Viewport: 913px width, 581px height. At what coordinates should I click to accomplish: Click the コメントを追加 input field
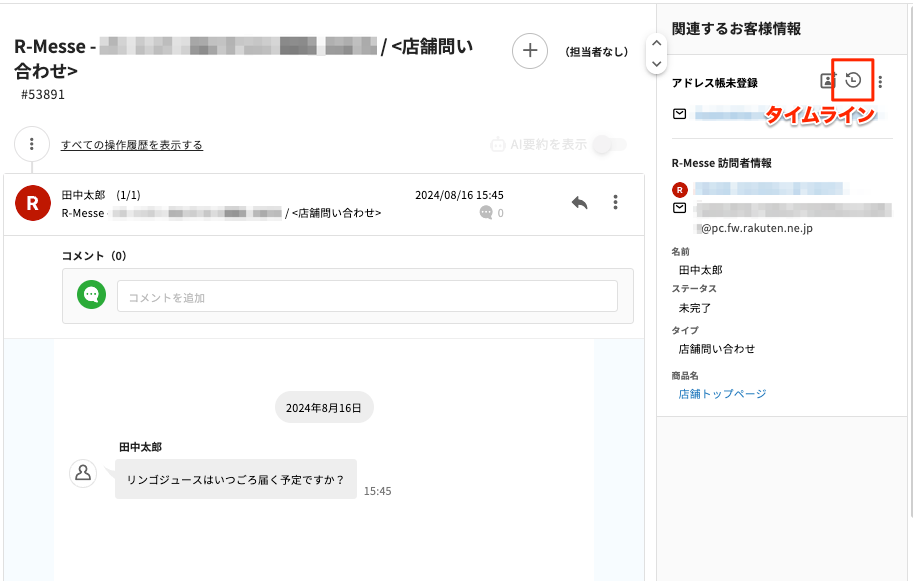(x=367, y=297)
